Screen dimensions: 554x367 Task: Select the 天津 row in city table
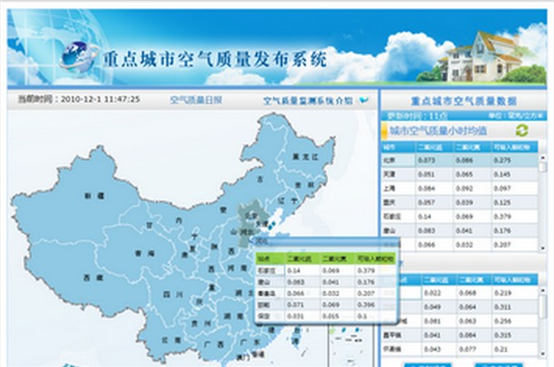pyautogui.click(x=459, y=174)
